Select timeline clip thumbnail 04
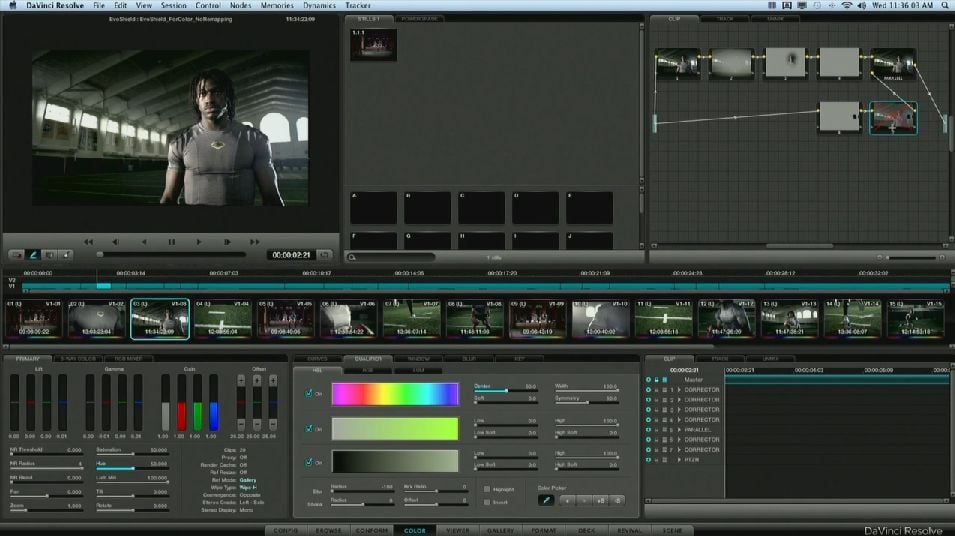This screenshot has width=955, height=536. [x=223, y=319]
